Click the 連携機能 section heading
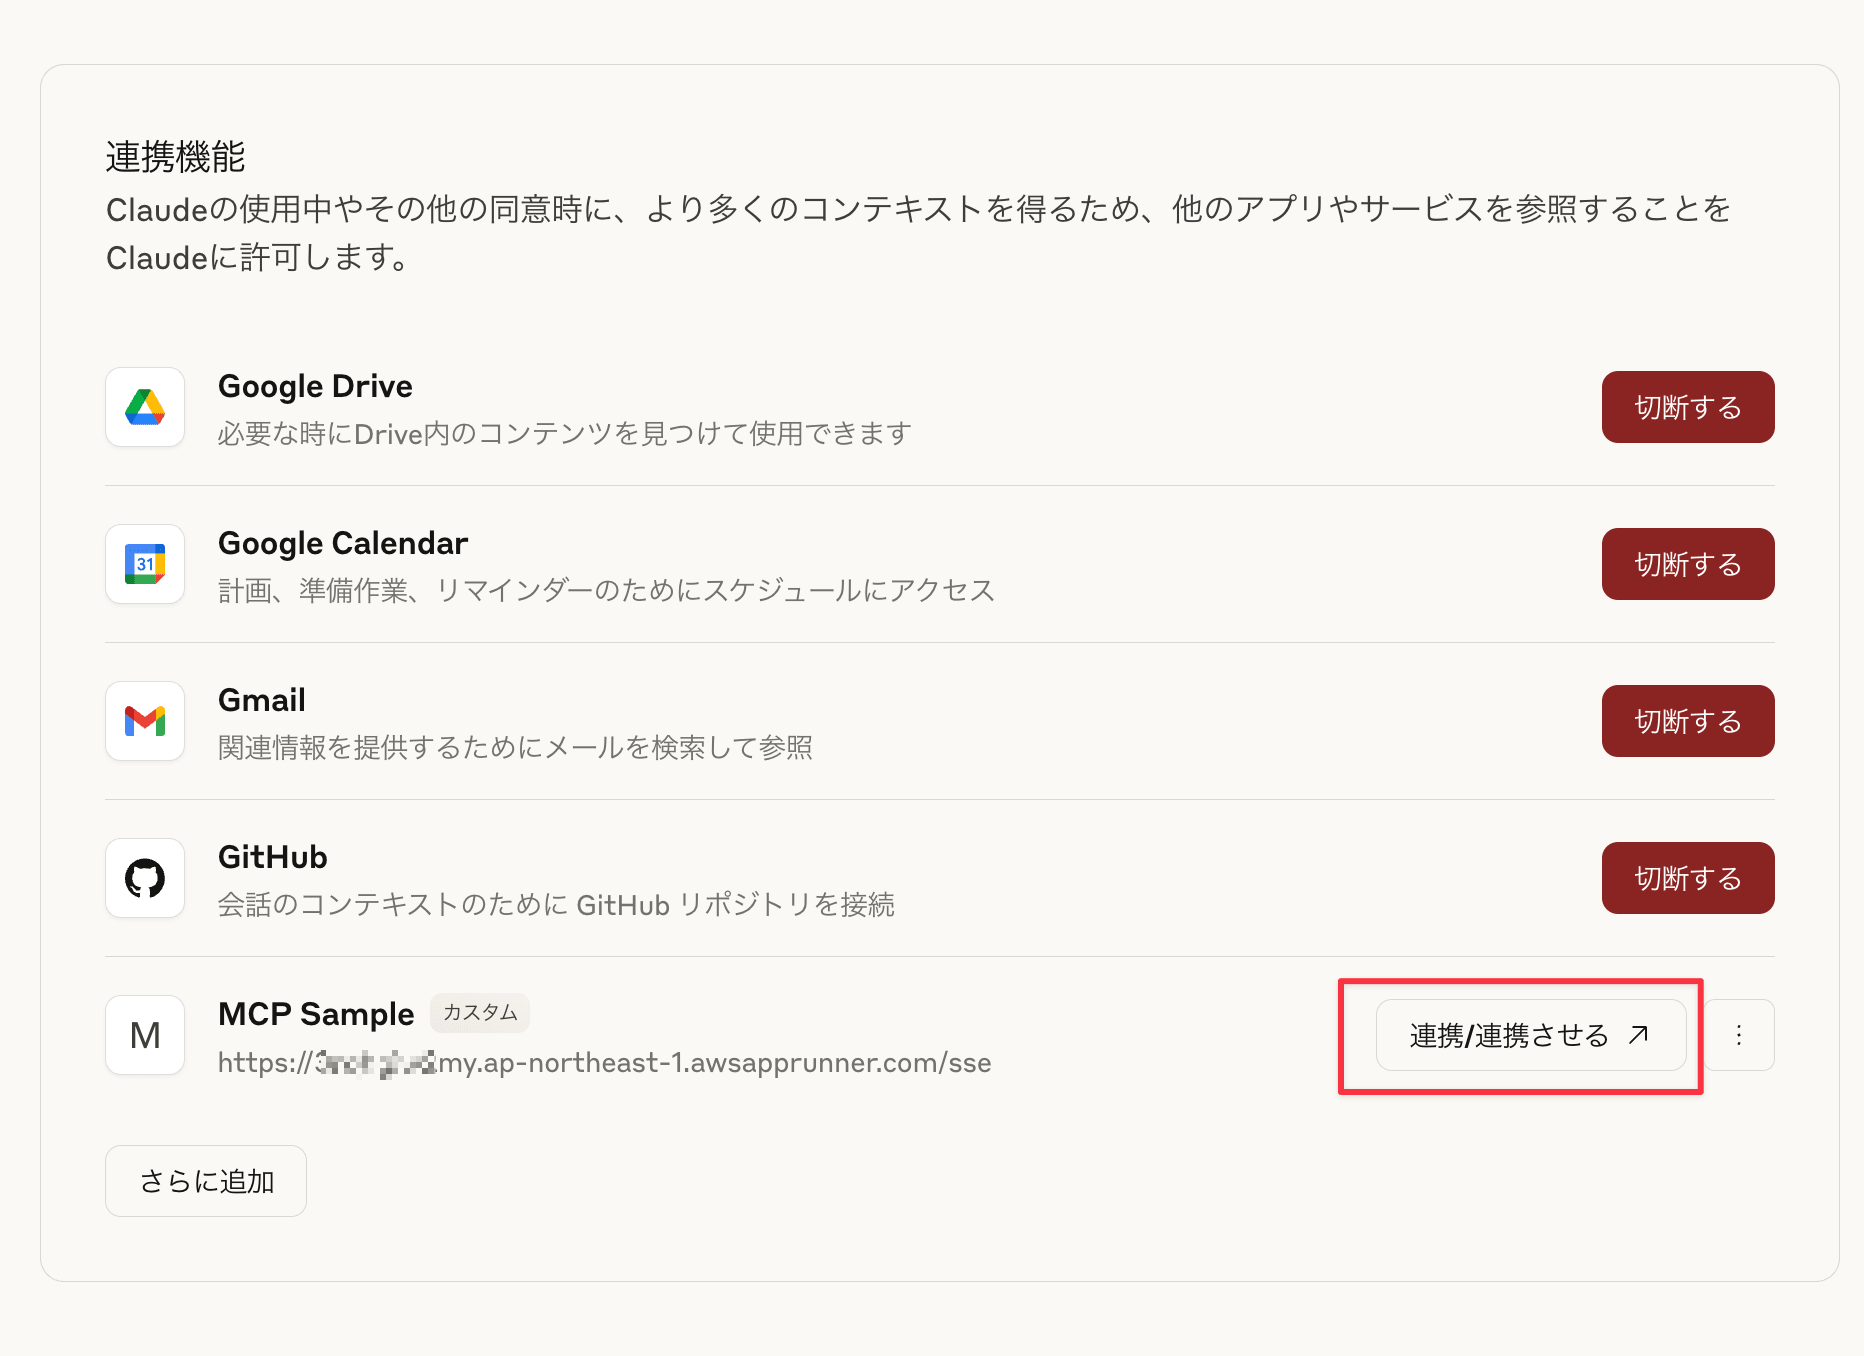This screenshot has width=1864, height=1356. pyautogui.click(x=175, y=157)
